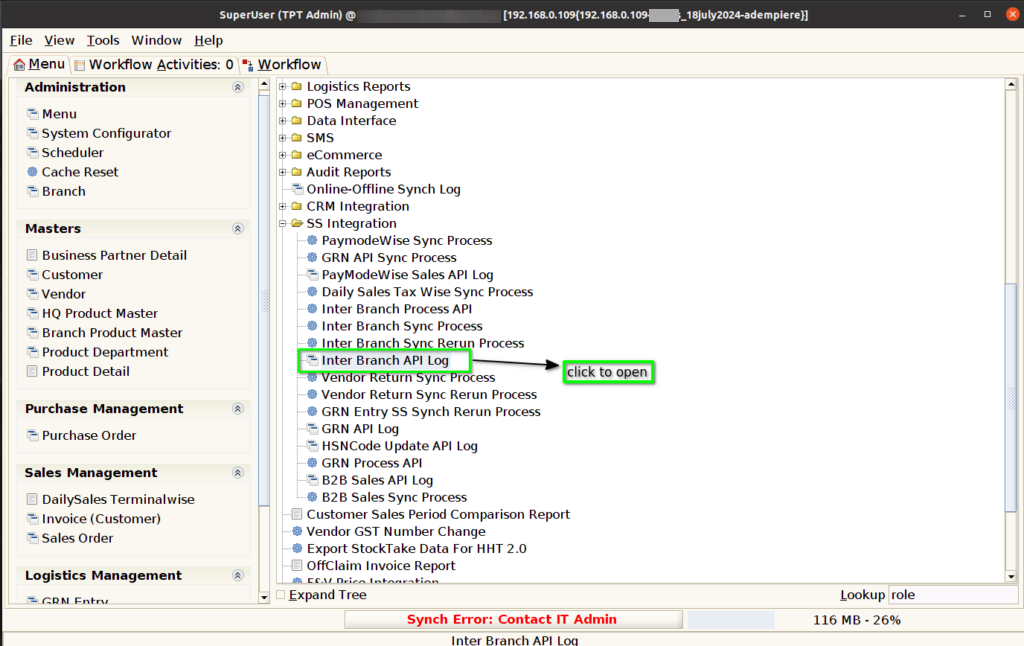The height and width of the screenshot is (646, 1024).
Task: Expand the eCommerce folder node
Action: [283, 155]
